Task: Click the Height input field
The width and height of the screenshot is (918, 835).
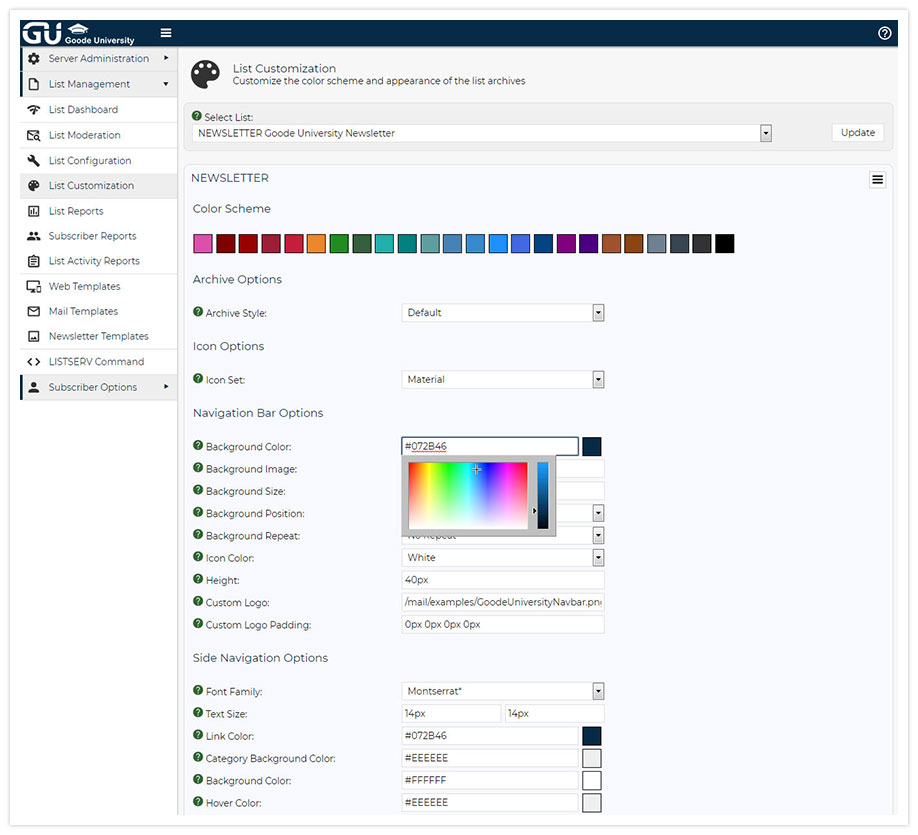Action: 503,580
